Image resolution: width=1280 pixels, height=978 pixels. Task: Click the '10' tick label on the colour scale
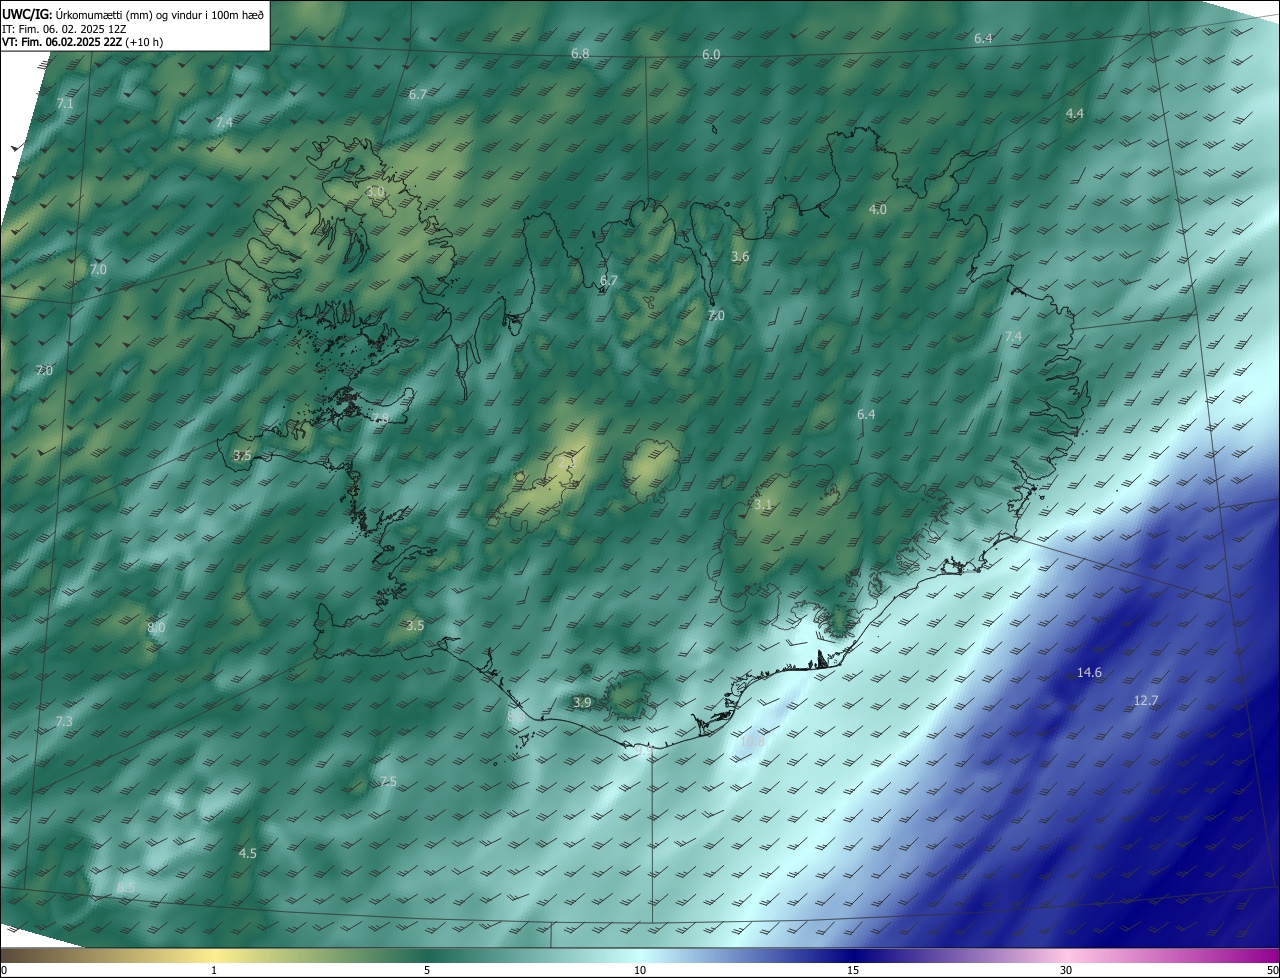pos(640,970)
